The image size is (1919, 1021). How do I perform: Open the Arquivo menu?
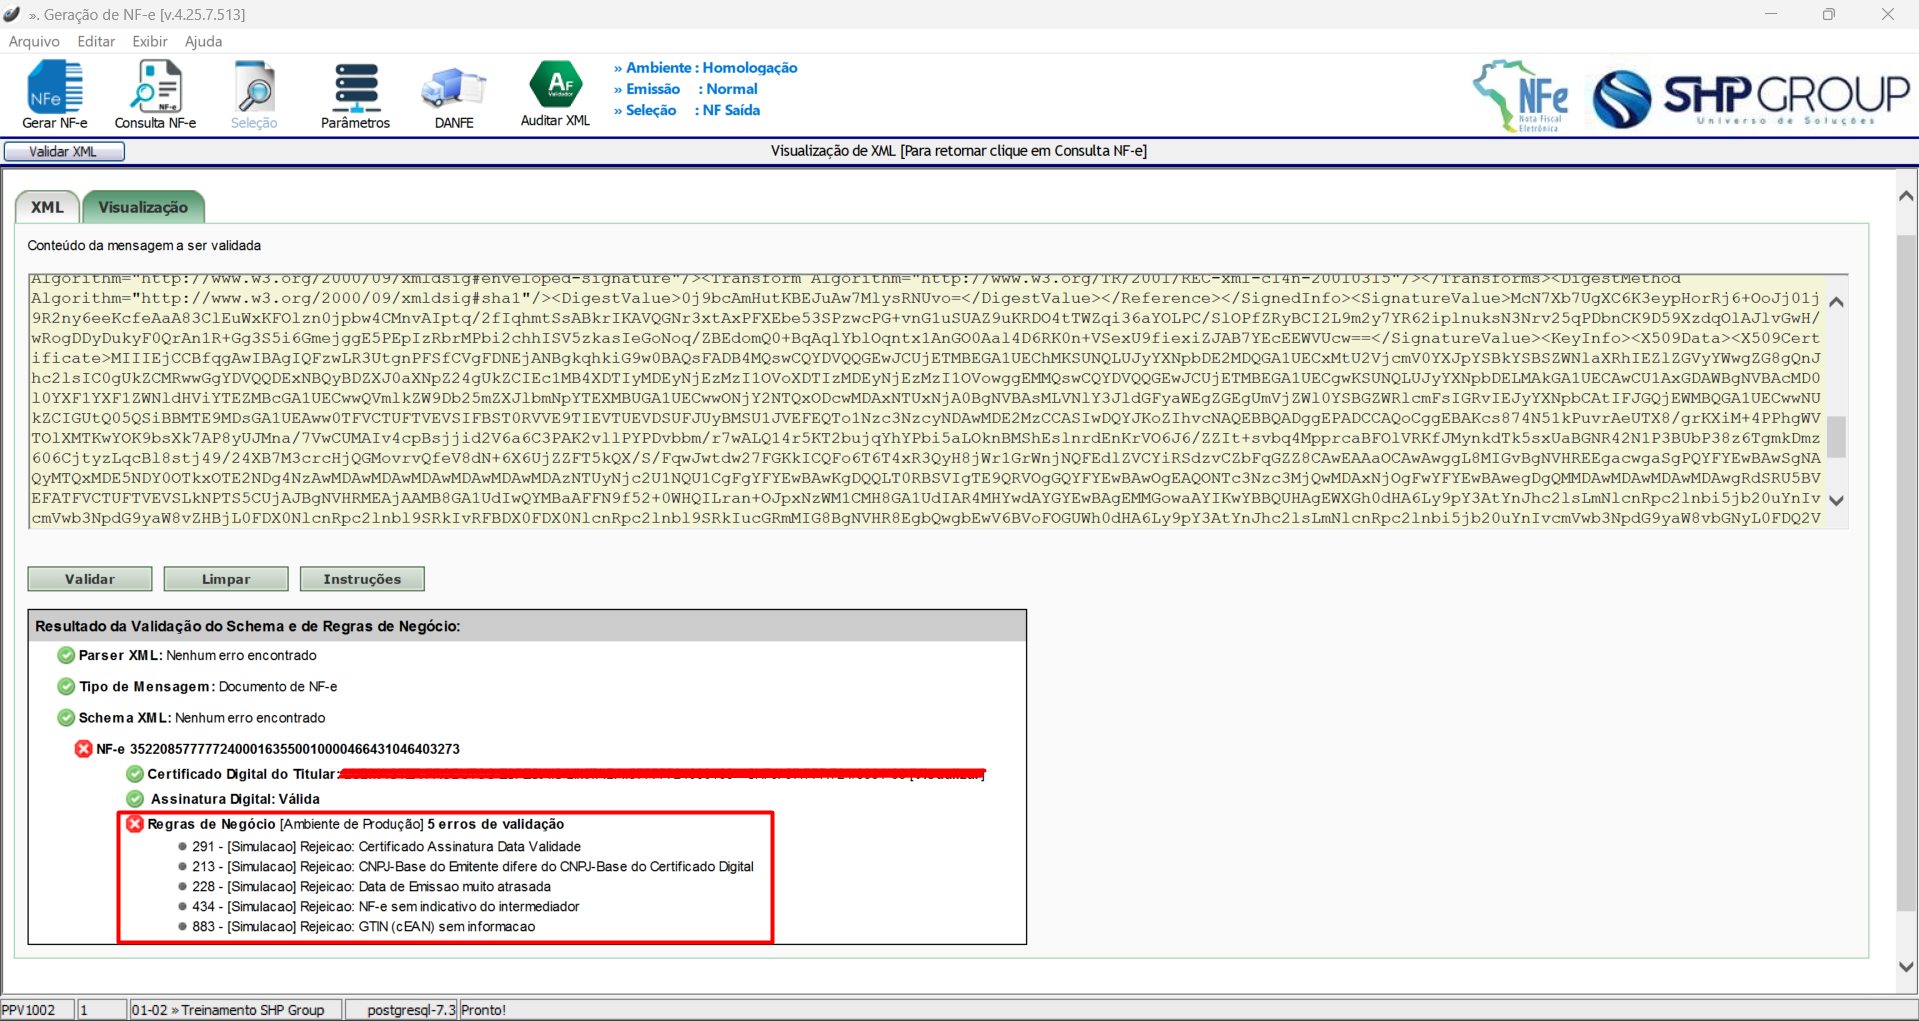[34, 41]
